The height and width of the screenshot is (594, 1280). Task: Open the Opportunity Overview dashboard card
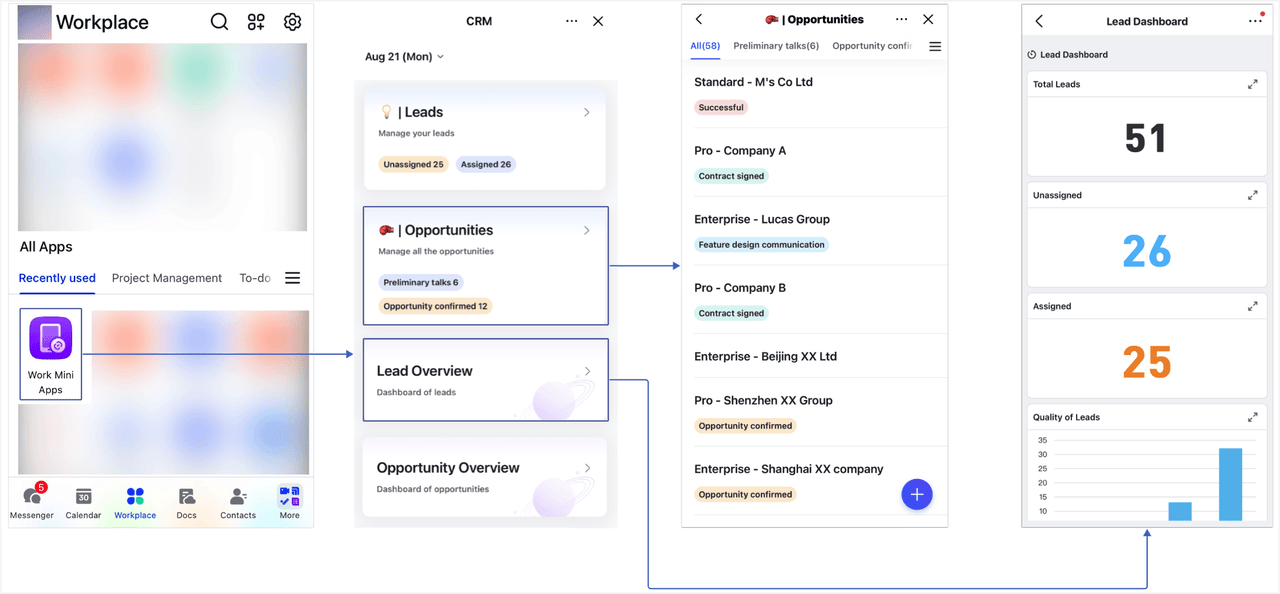pyautogui.click(x=486, y=478)
